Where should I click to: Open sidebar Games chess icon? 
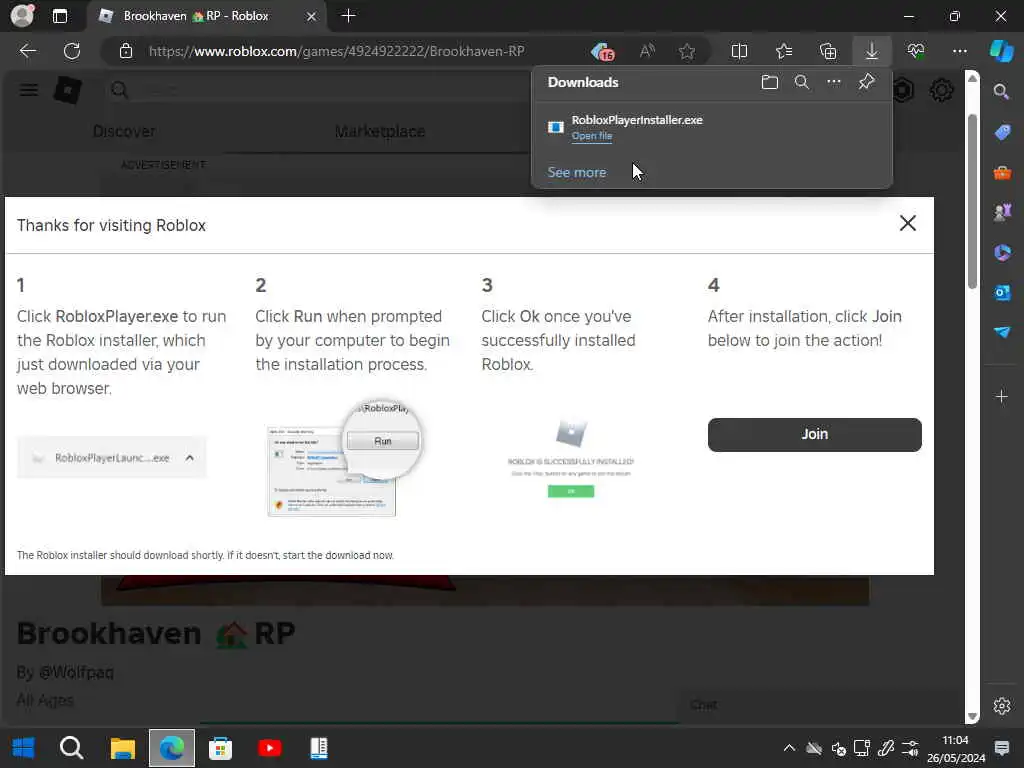coord(1001,212)
